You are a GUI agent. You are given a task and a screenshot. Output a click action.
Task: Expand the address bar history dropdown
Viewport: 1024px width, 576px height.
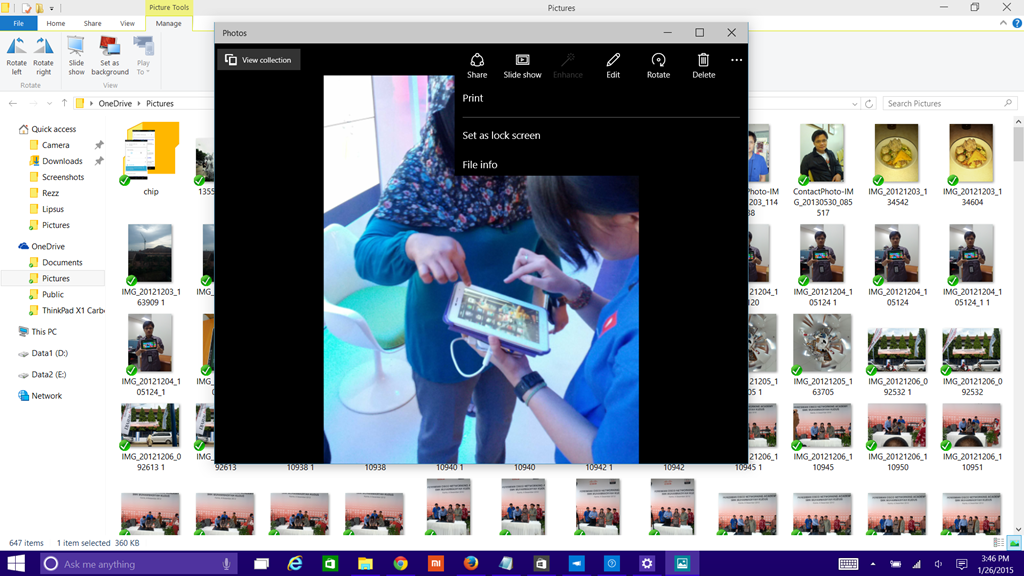coord(855,104)
